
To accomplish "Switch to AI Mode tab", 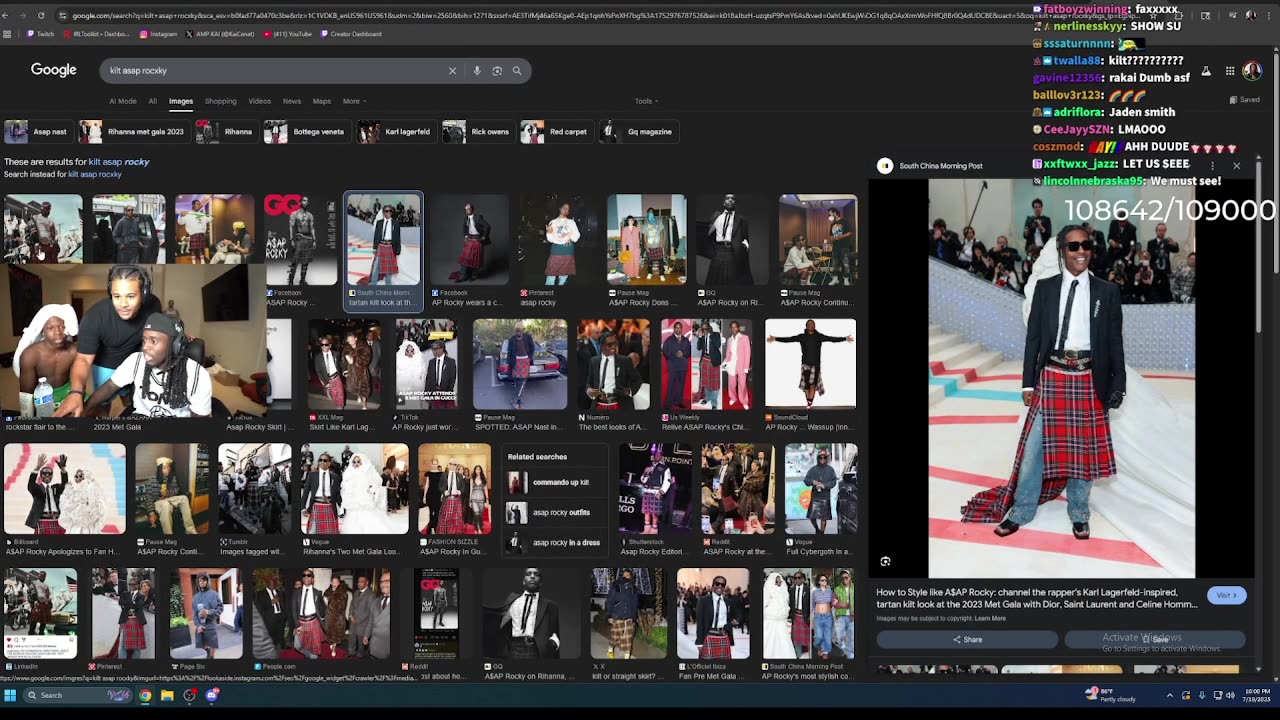I will click(123, 101).
